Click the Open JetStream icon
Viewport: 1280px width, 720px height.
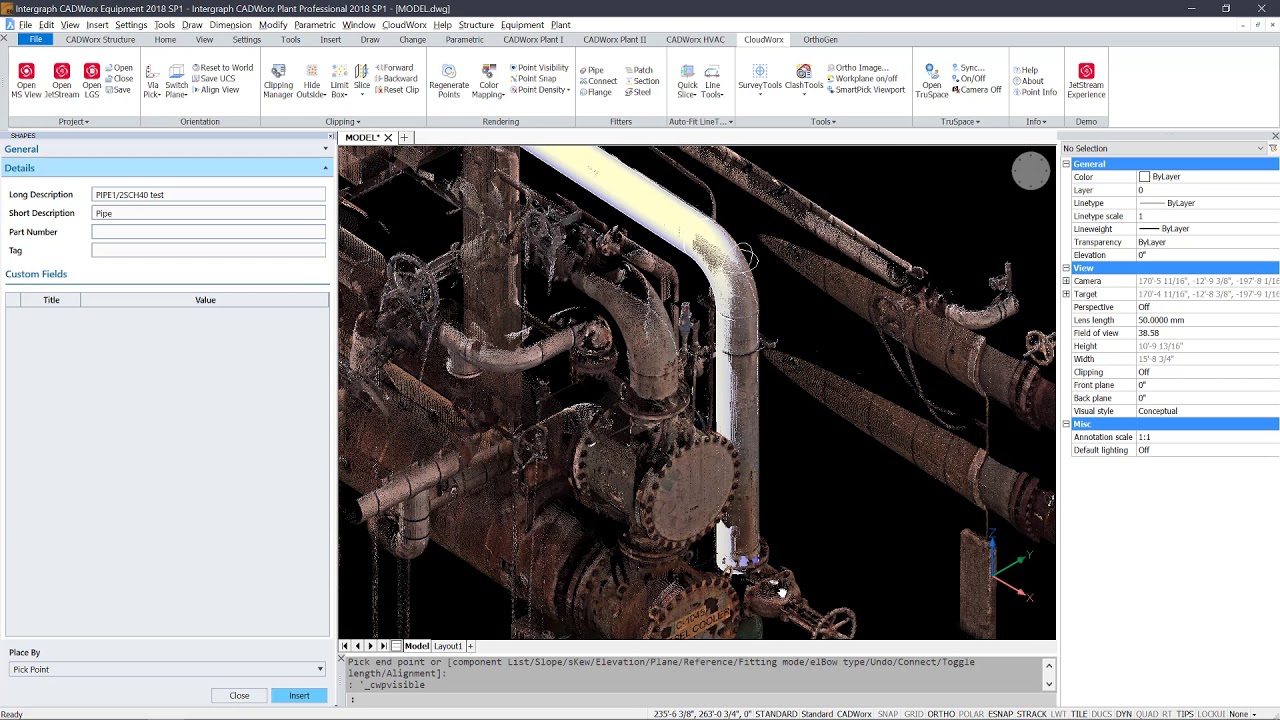click(61, 80)
